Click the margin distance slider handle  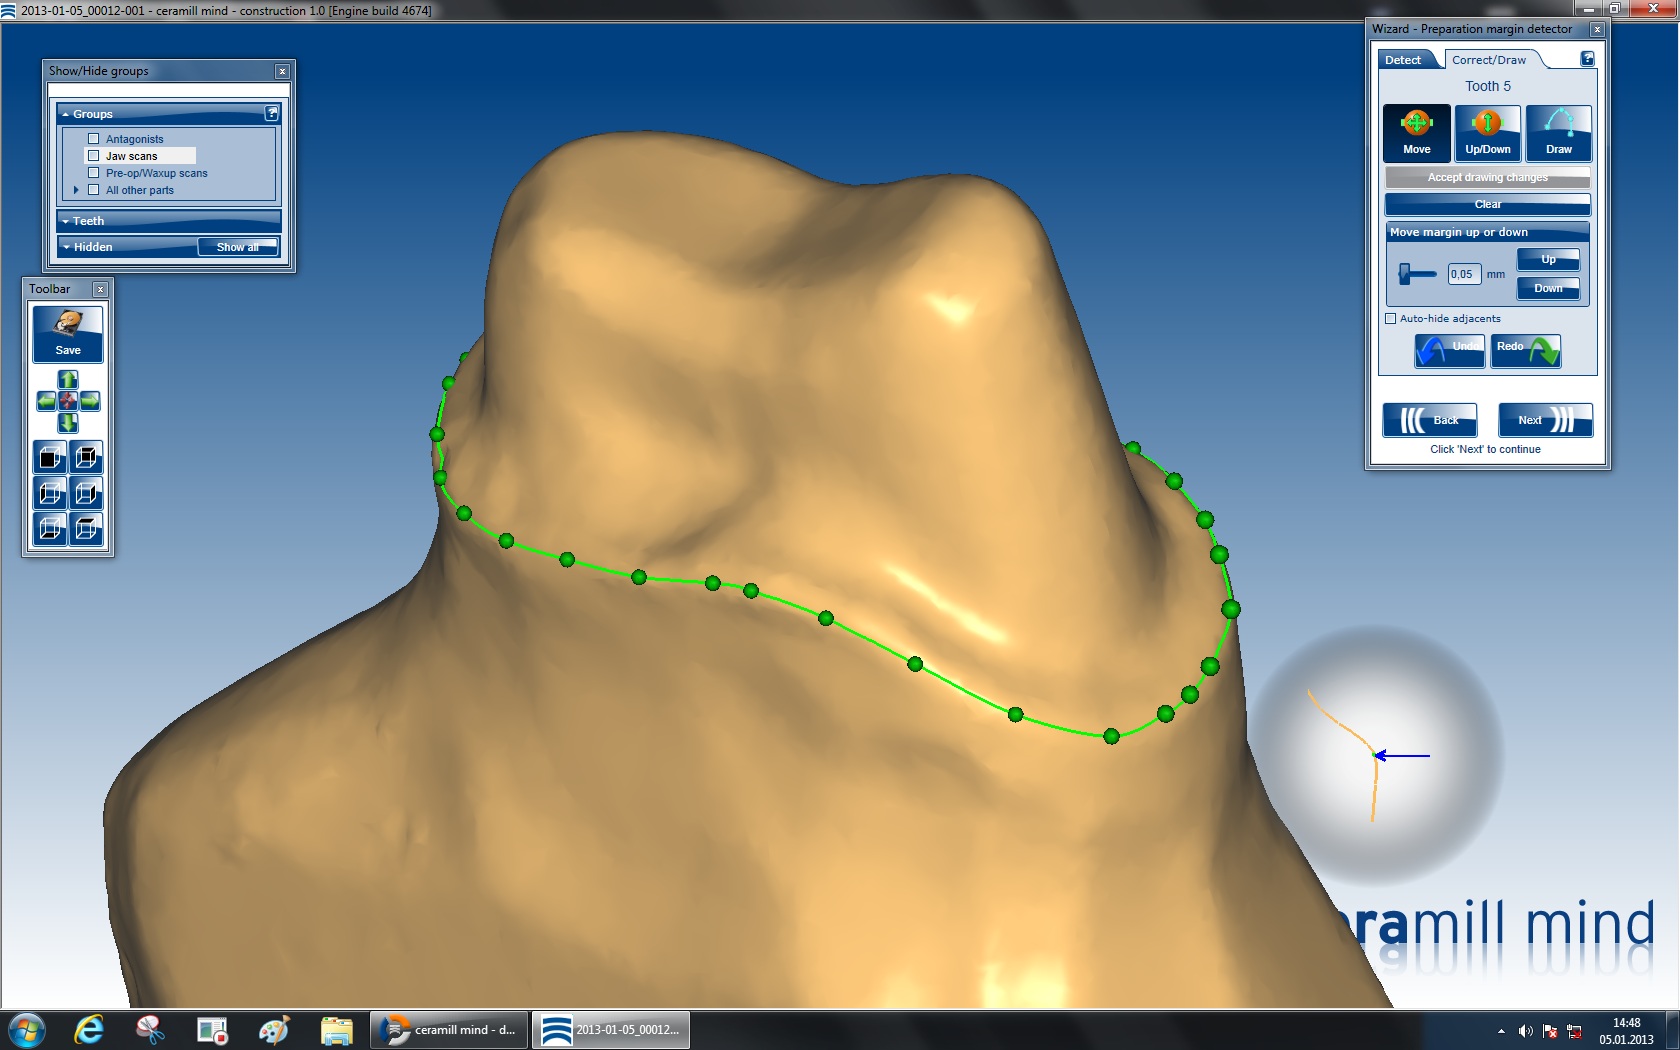(1405, 273)
